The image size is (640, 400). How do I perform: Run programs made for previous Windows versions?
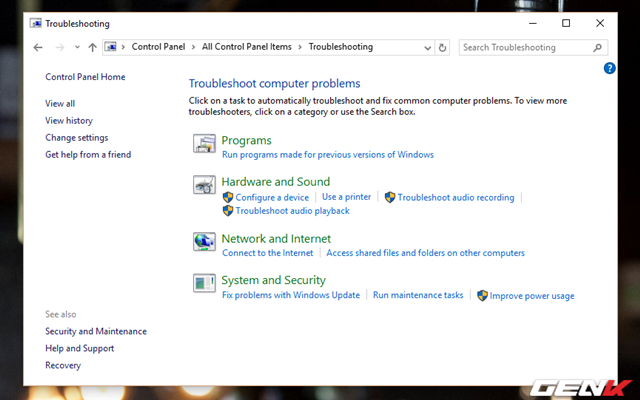[328, 155]
